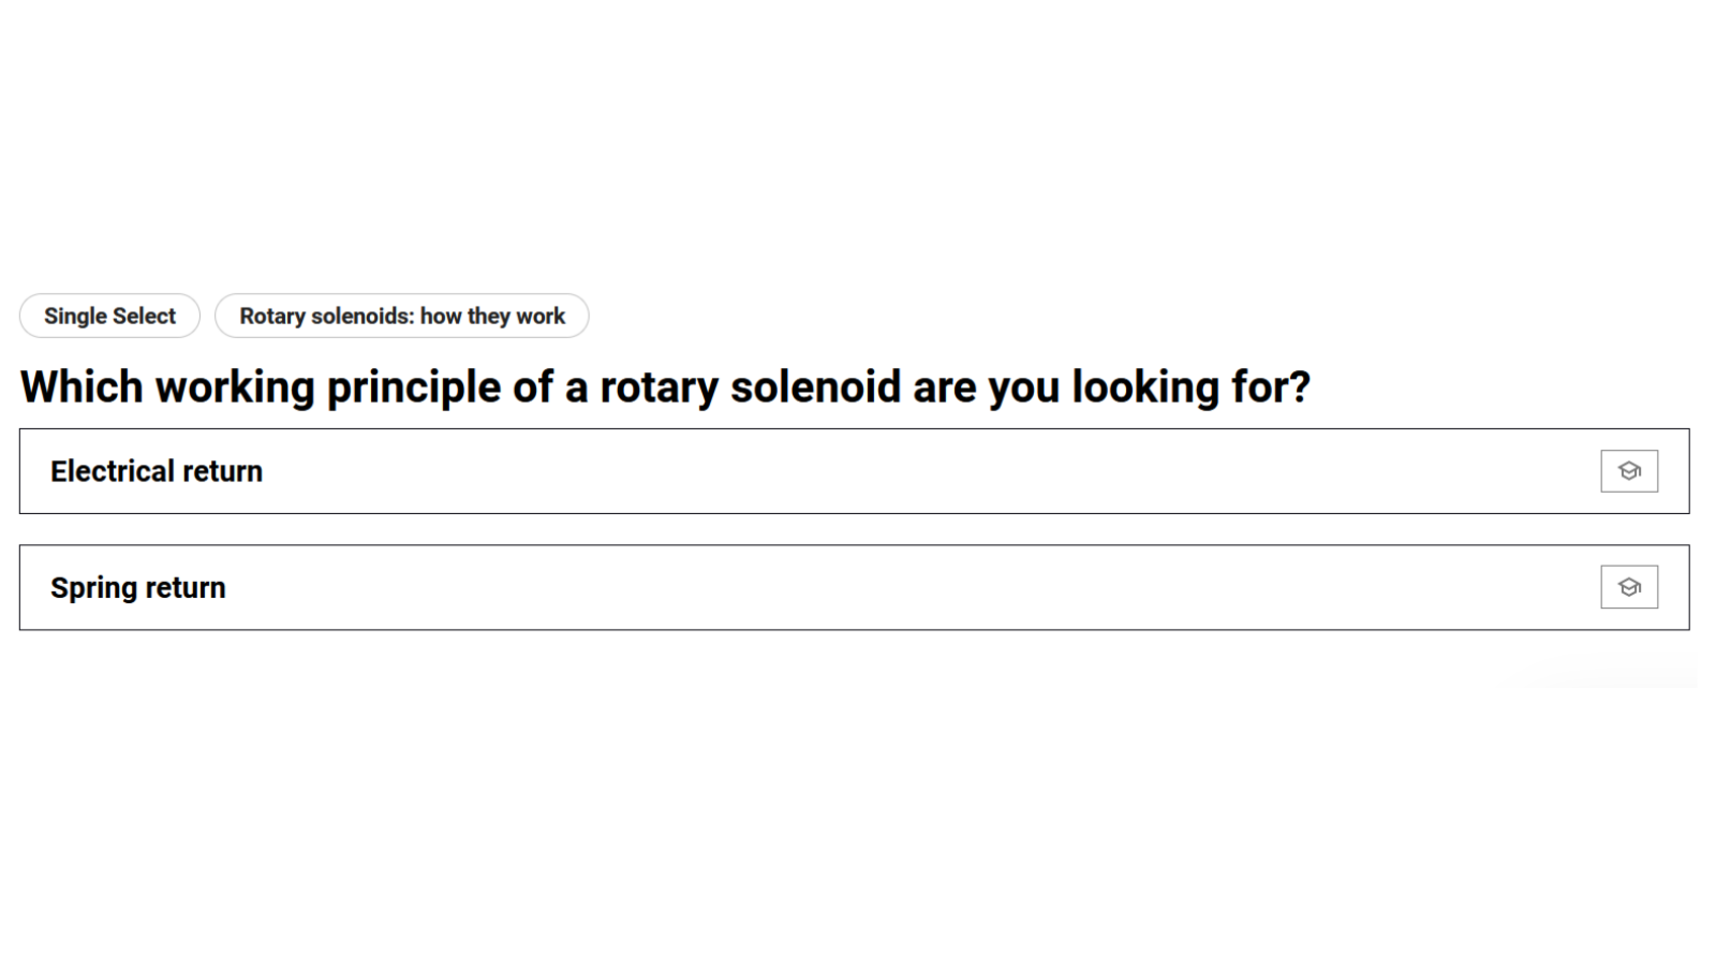Viewport: 1716px width, 966px height.
Task: Click the graduation cap icon for Electrical return
Action: (1628, 471)
